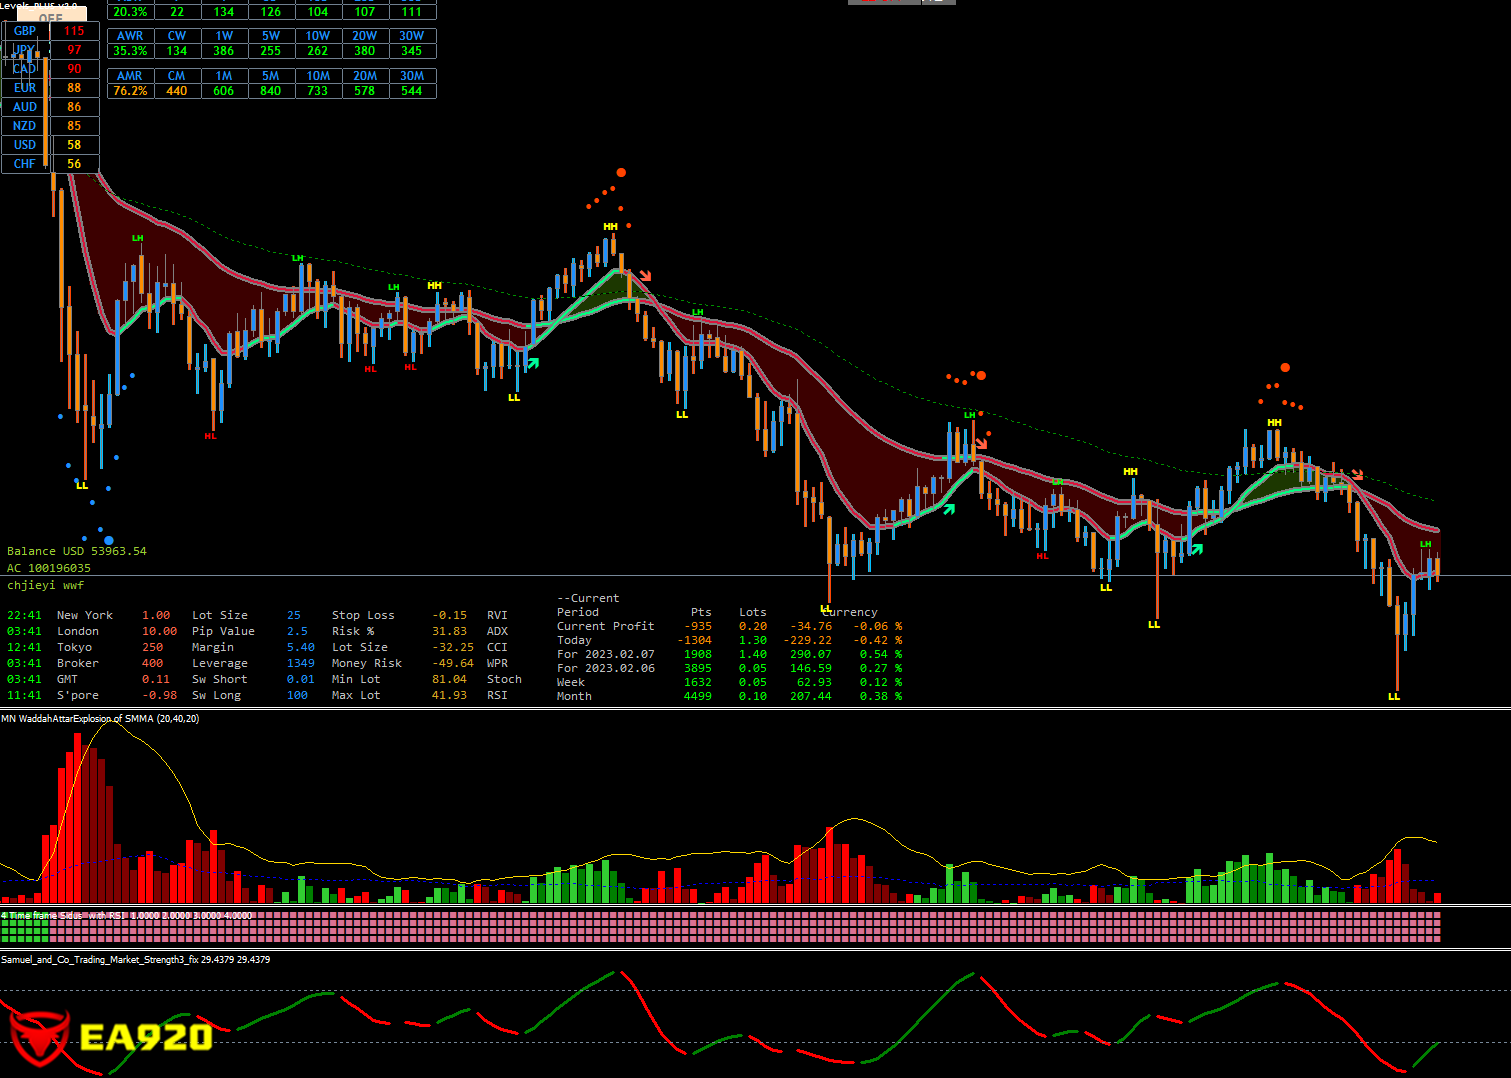Click the Samuel_and_Co Market Strength indicator label

135,959
